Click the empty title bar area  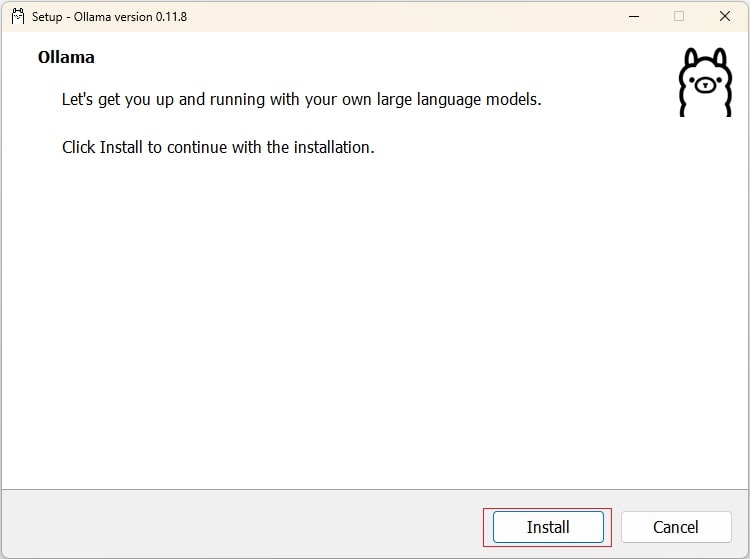pos(400,16)
